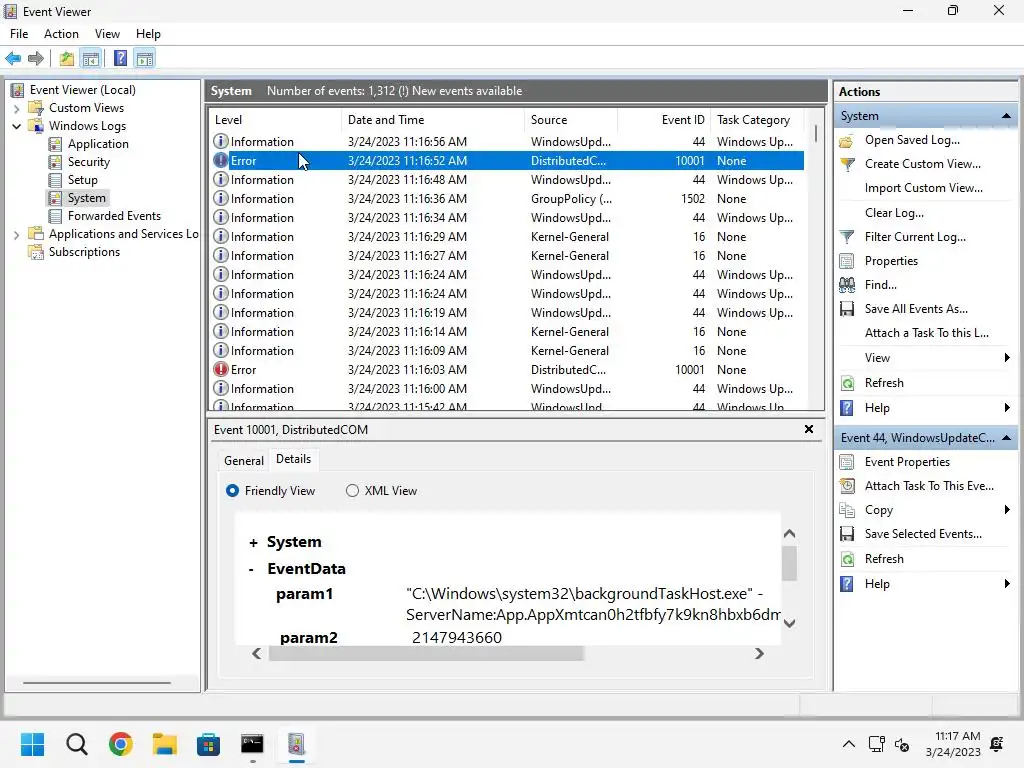Open the View submenu arrow in Actions
This screenshot has height=768, width=1024.
(x=1007, y=357)
